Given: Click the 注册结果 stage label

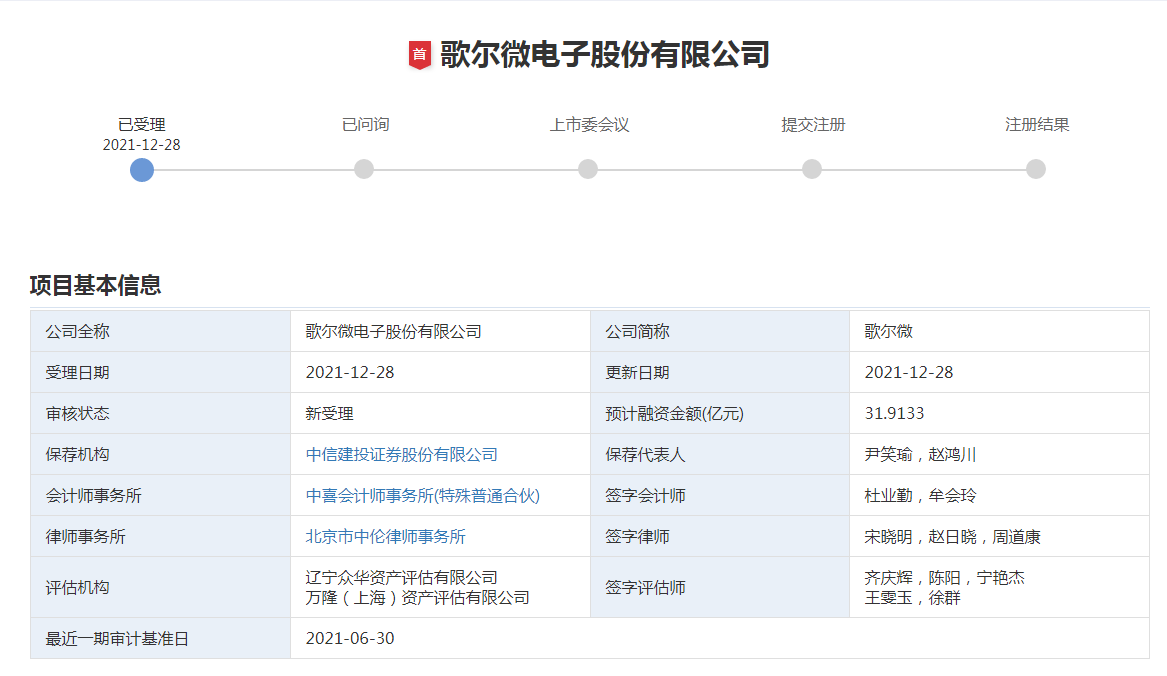Looking at the screenshot, I should [1037, 125].
